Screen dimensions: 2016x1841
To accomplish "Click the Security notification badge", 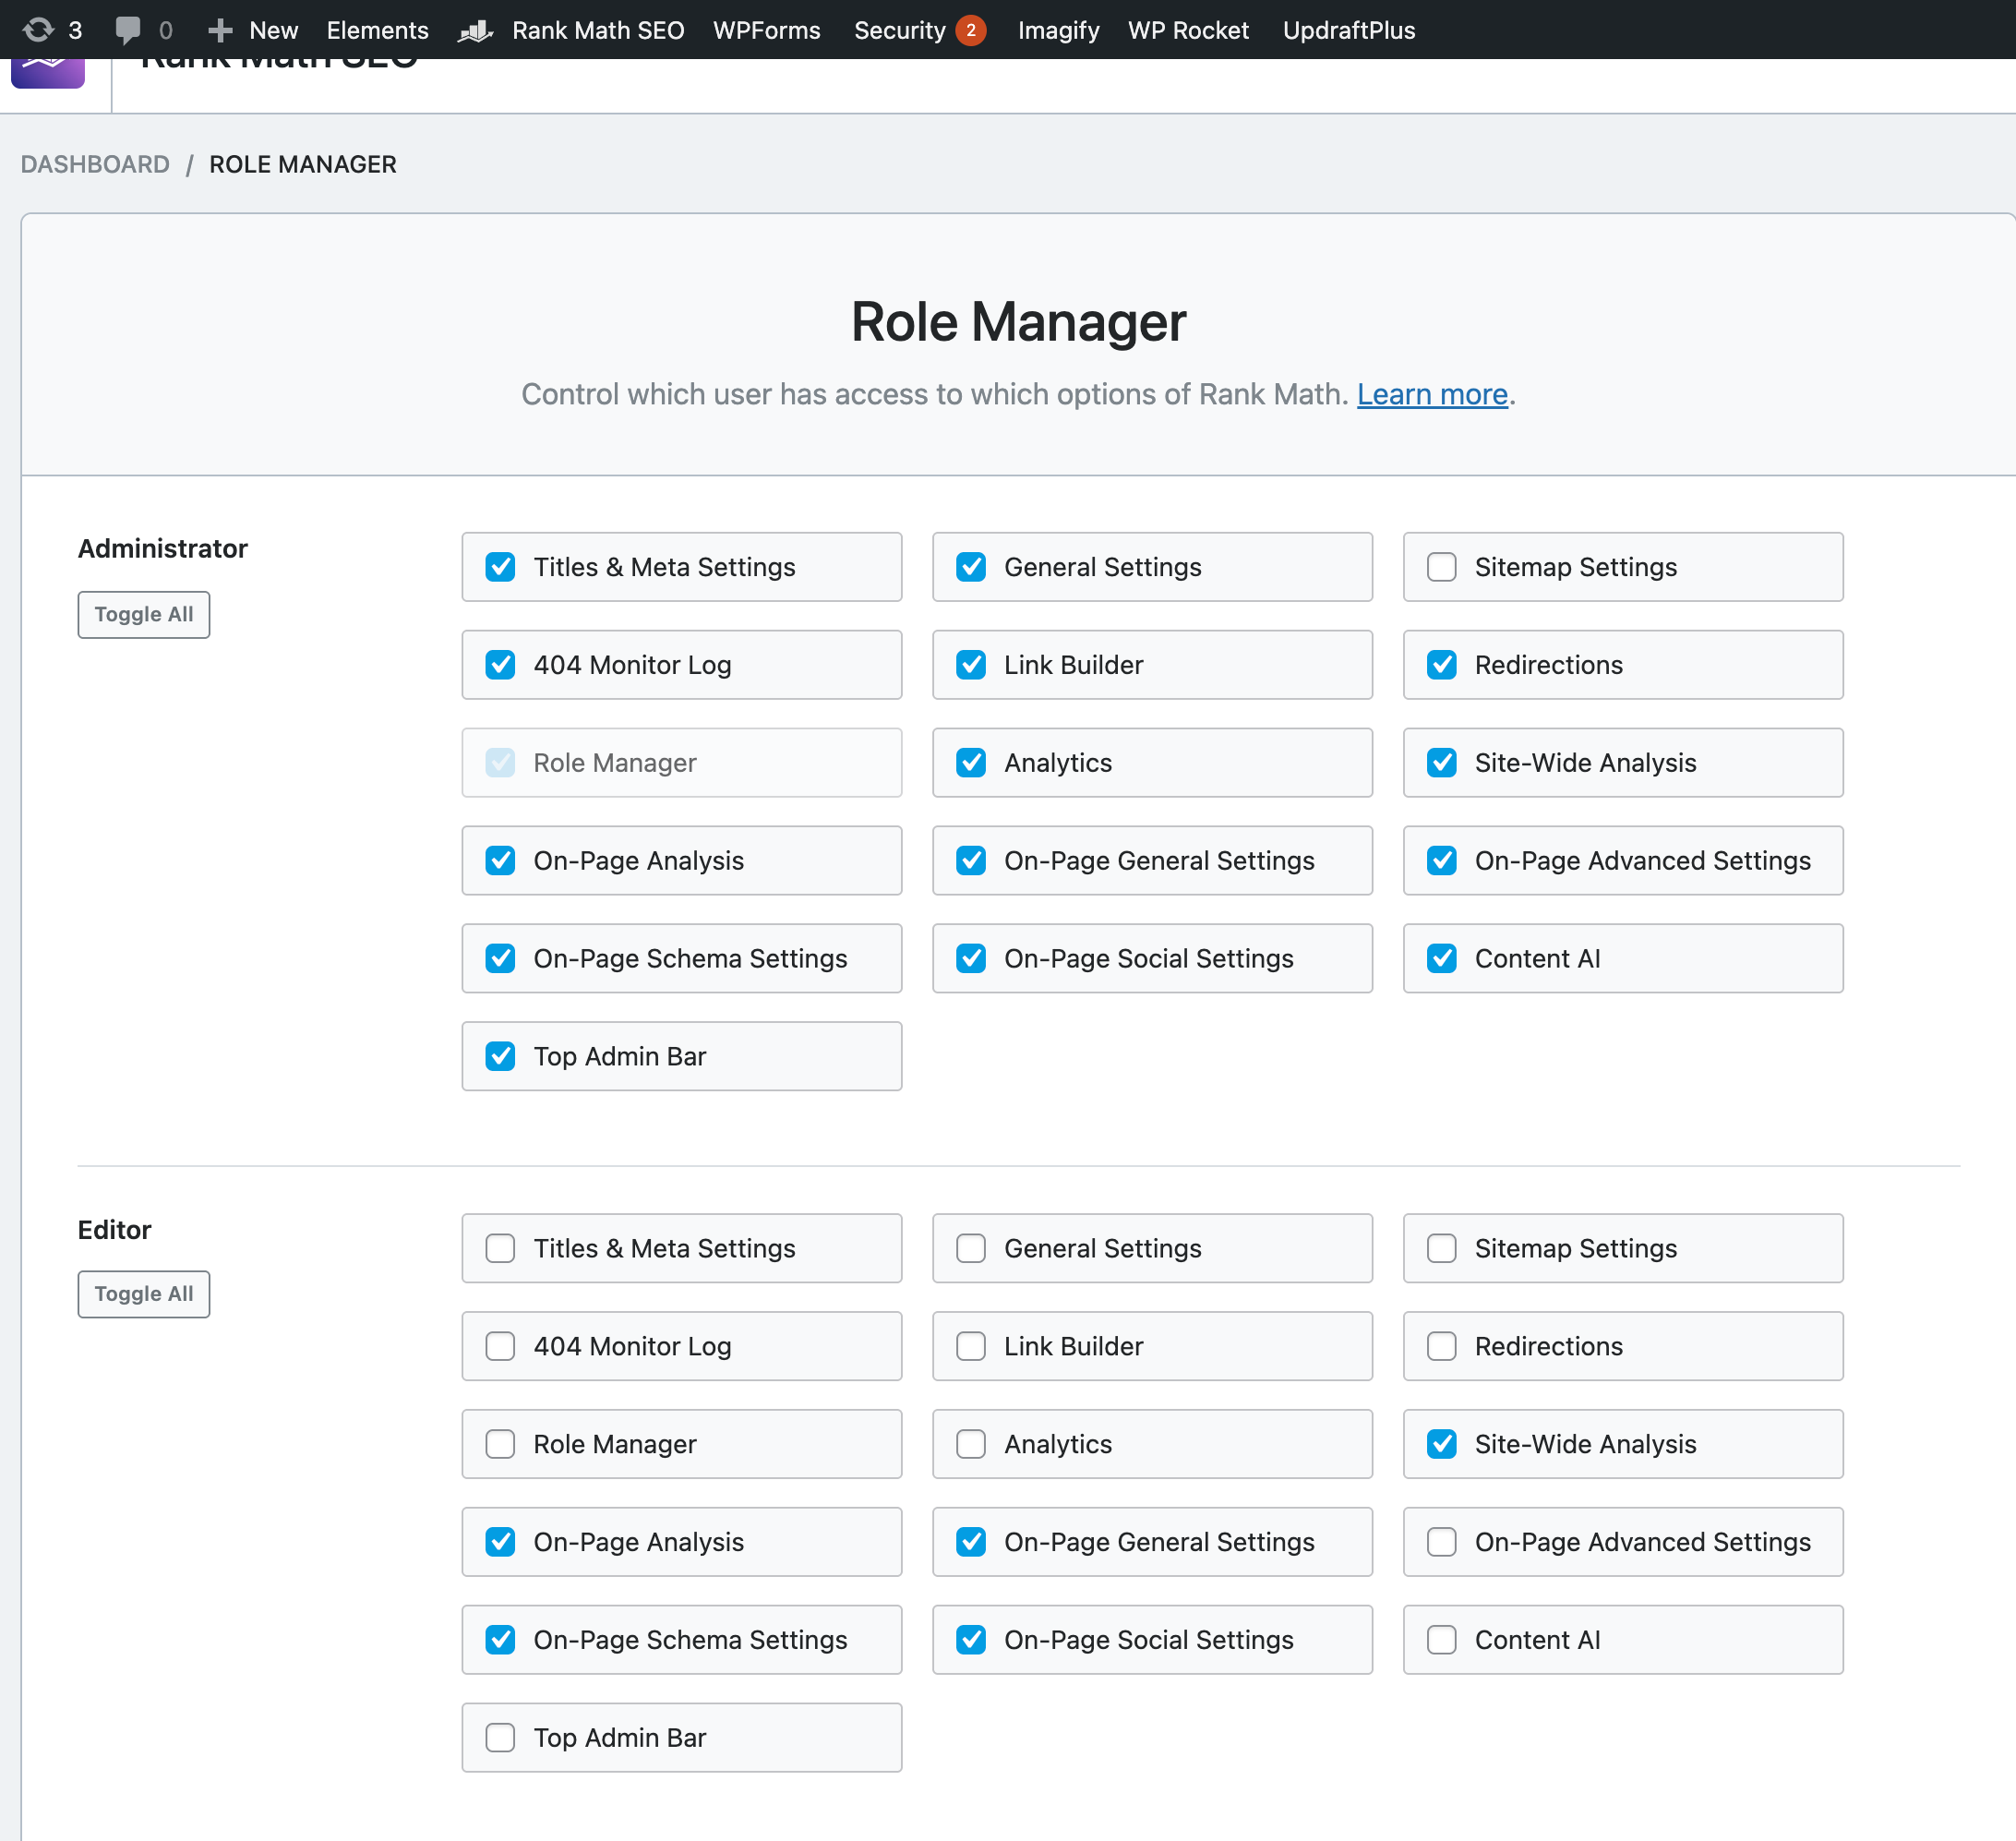I will tap(969, 30).
